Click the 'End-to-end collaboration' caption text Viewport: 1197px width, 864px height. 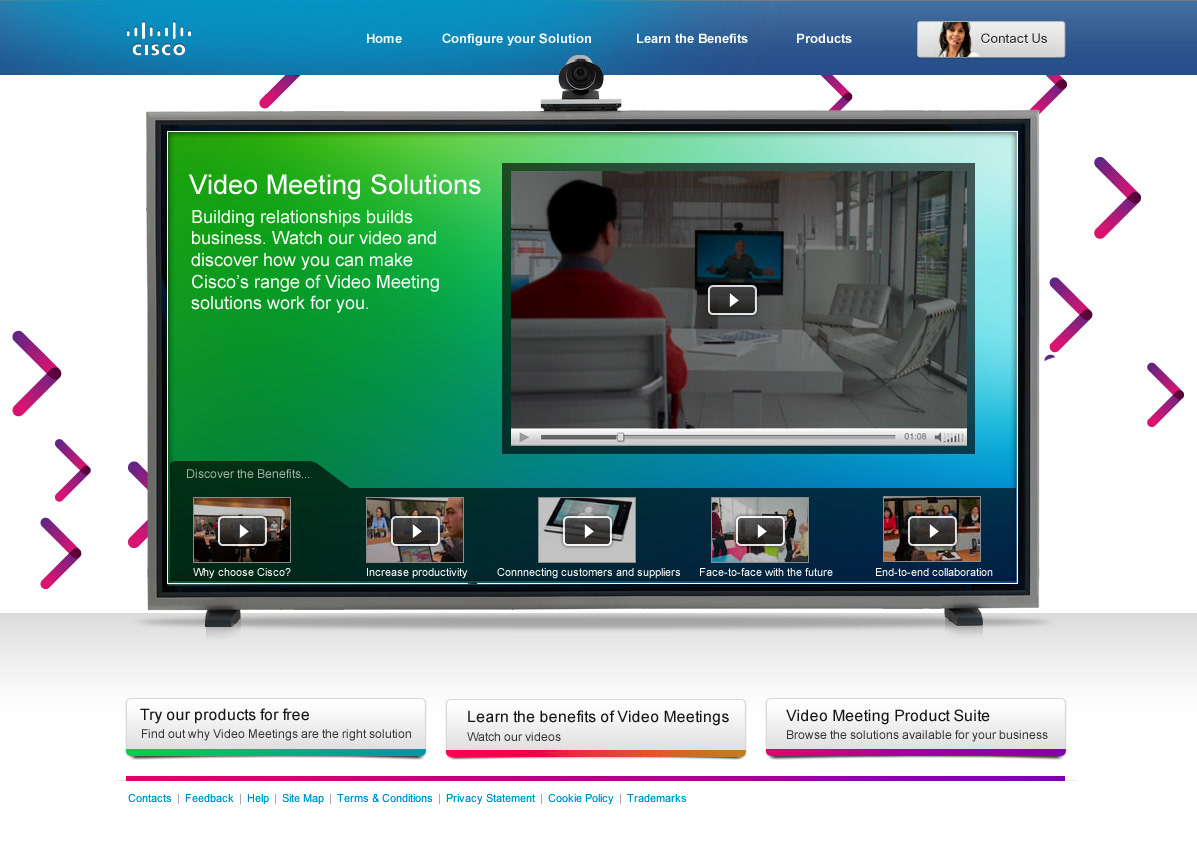(x=934, y=572)
